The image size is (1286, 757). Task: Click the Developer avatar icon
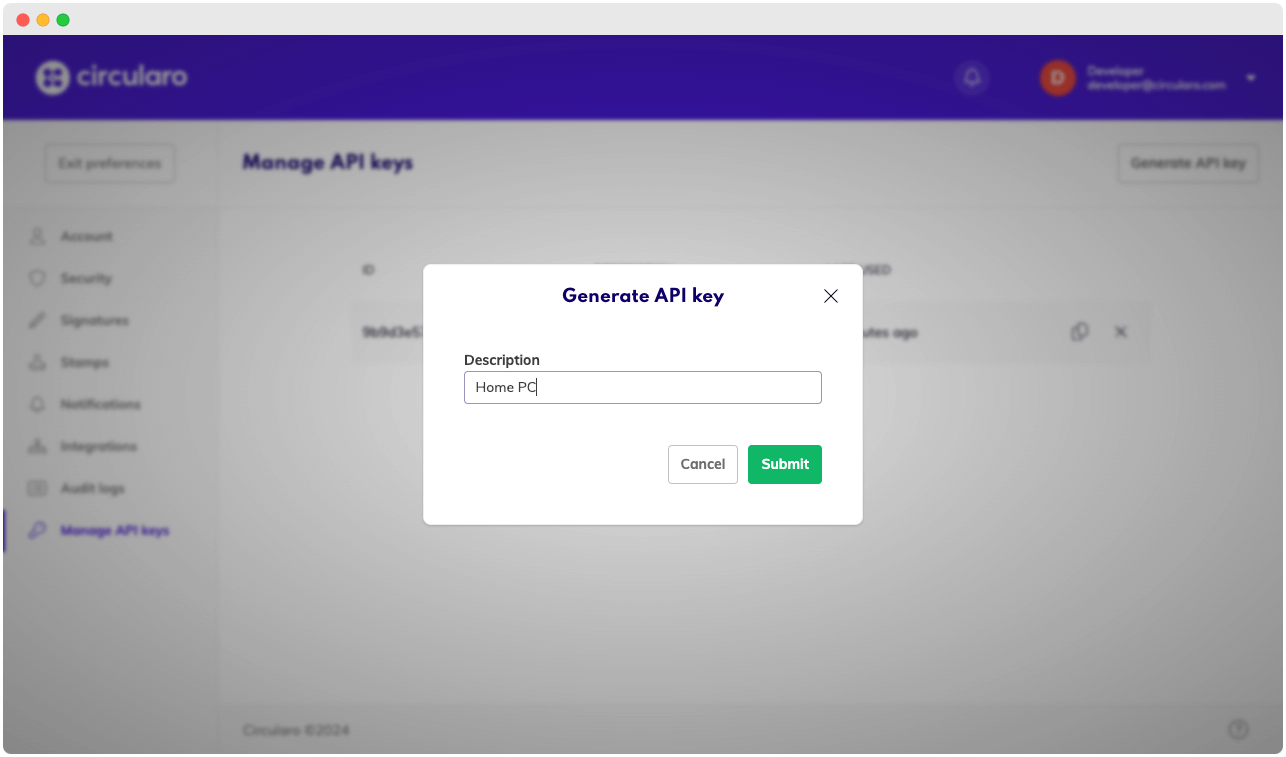coord(1057,77)
